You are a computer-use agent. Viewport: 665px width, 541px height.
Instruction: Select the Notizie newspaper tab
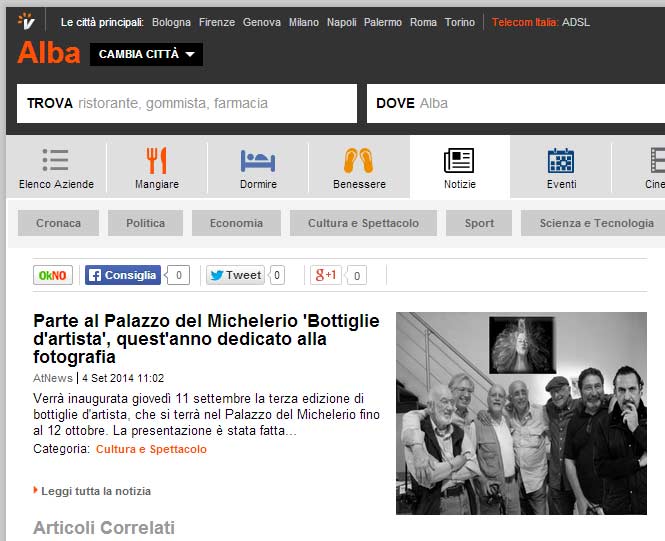click(x=460, y=168)
